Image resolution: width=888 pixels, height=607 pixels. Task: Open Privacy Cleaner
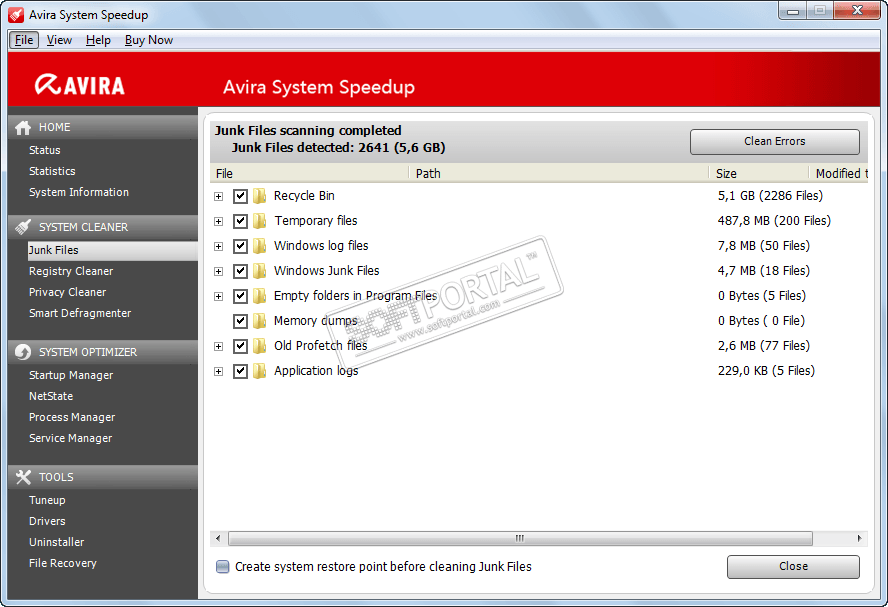coord(67,292)
